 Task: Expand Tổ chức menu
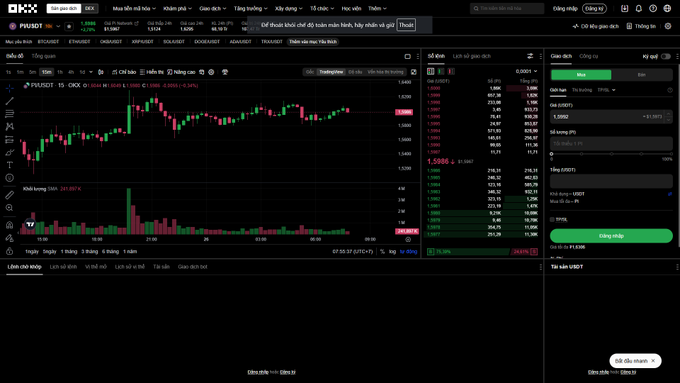tap(322, 8)
